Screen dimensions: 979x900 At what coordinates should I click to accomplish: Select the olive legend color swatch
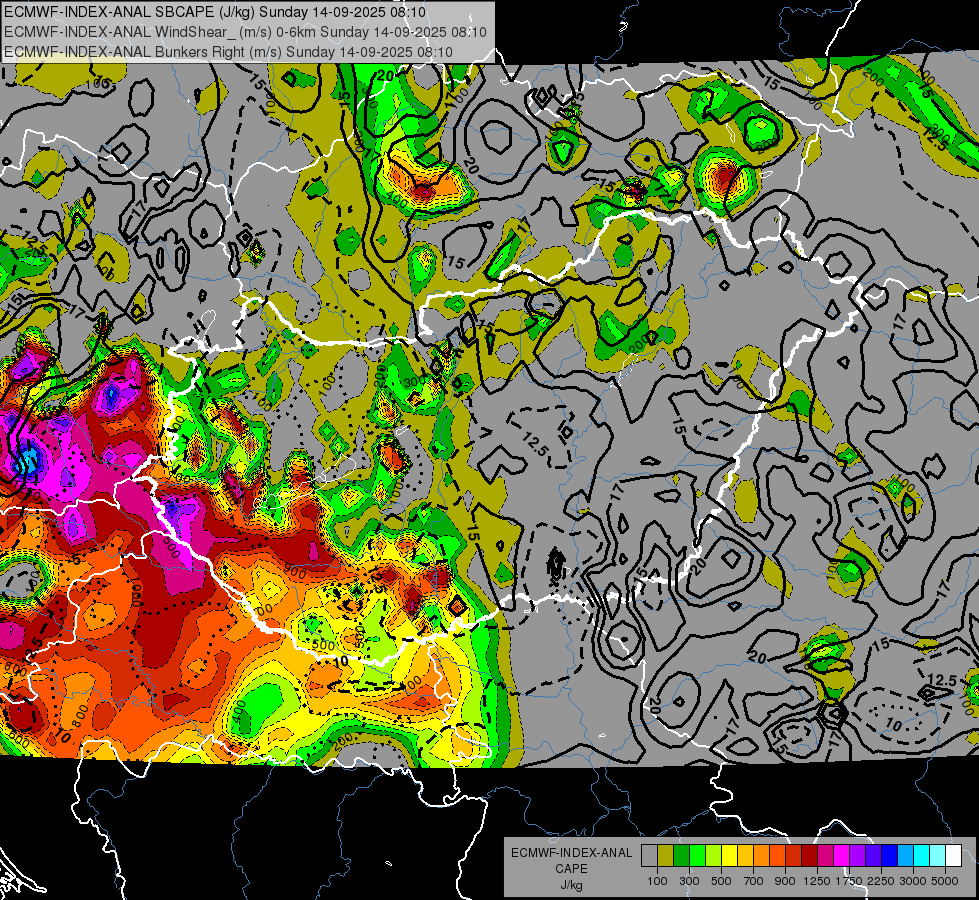666,856
